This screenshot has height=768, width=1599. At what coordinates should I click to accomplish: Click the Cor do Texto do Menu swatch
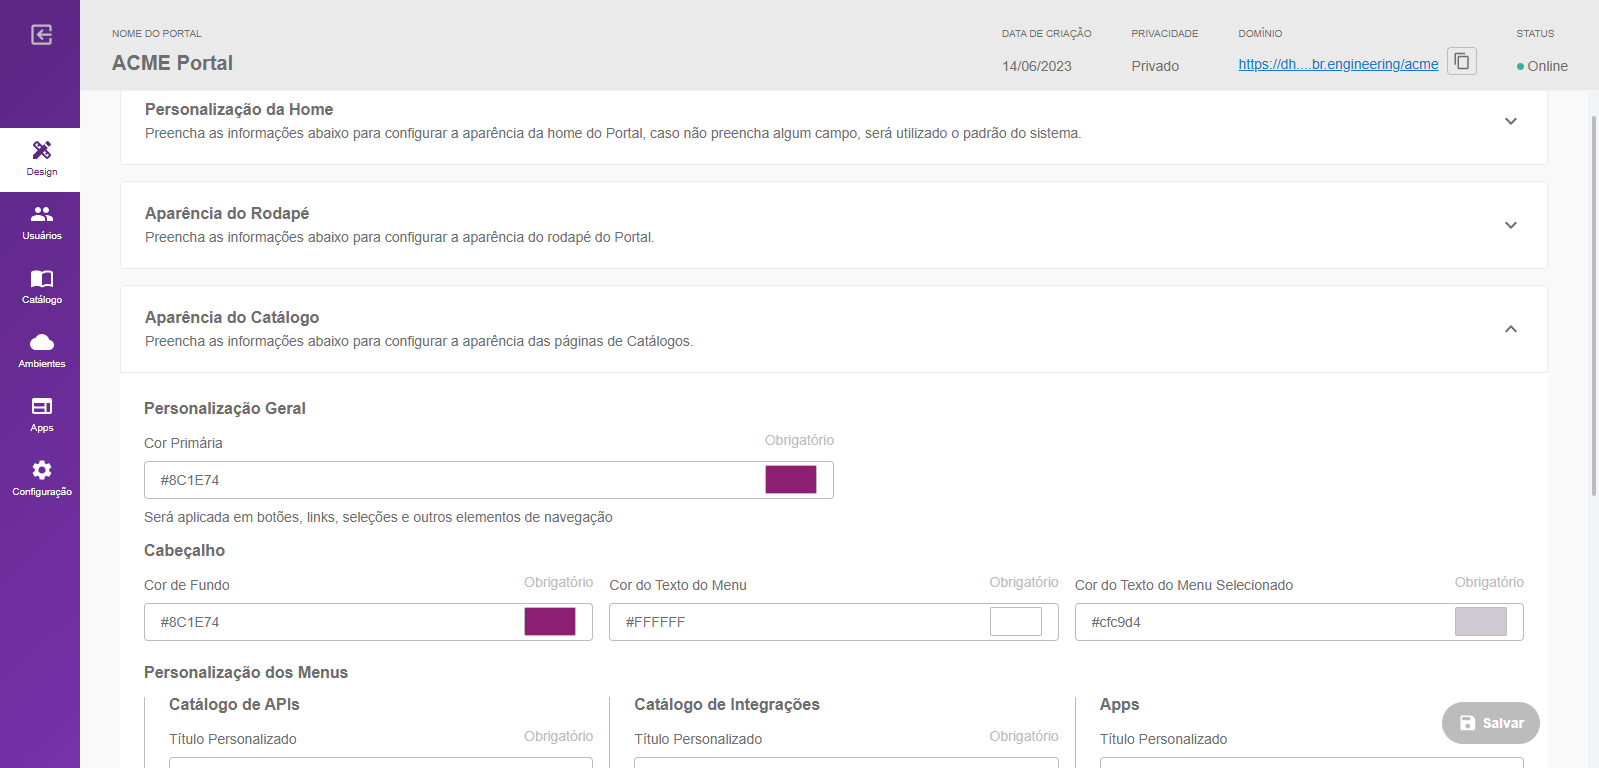1015,622
